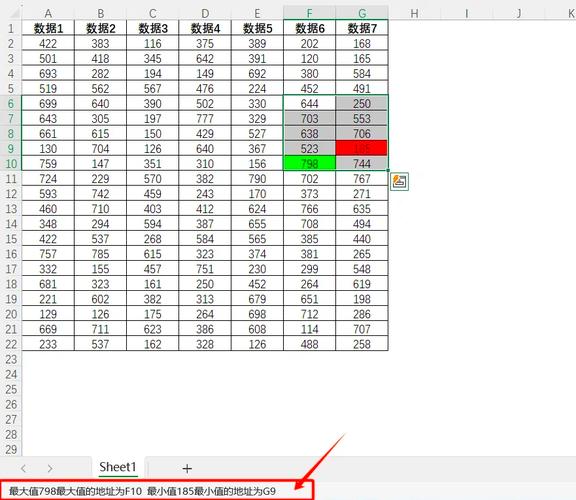Viewport: 576px width, 500px height.
Task: Click header cell 数据7
Action: pos(362,28)
